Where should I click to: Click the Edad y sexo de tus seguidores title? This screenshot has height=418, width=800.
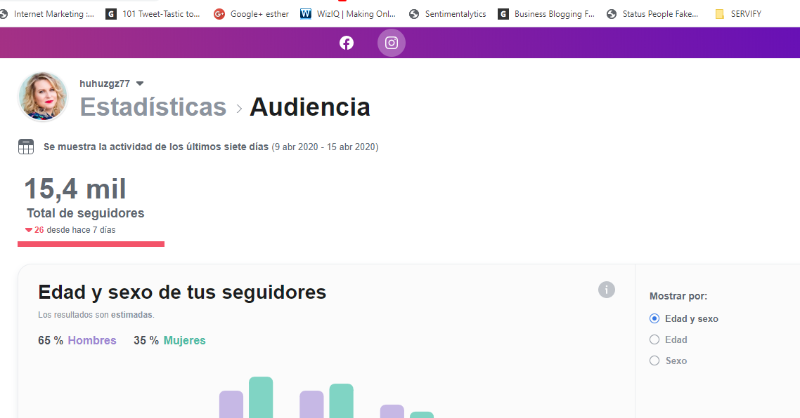[x=182, y=292]
